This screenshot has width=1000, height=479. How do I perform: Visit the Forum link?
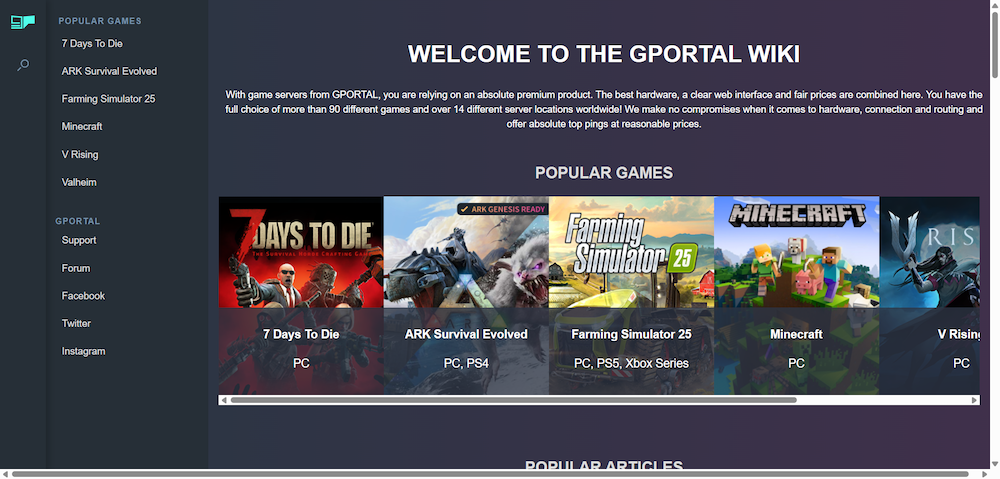pos(75,269)
